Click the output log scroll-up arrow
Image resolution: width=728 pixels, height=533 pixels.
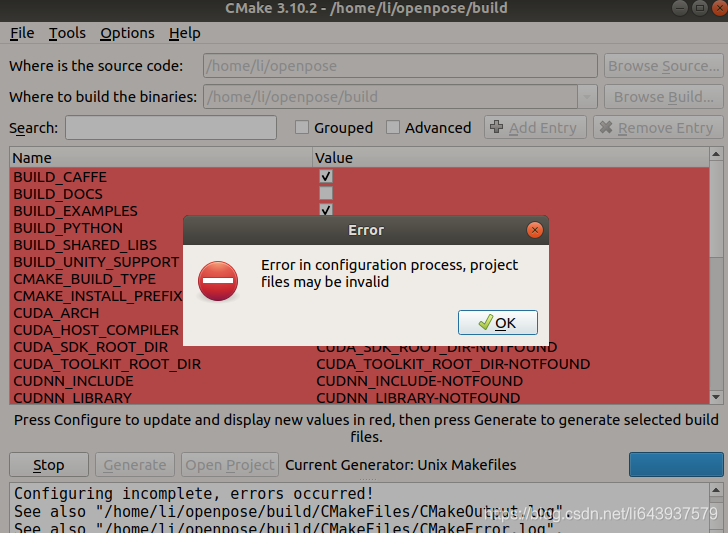pos(716,490)
